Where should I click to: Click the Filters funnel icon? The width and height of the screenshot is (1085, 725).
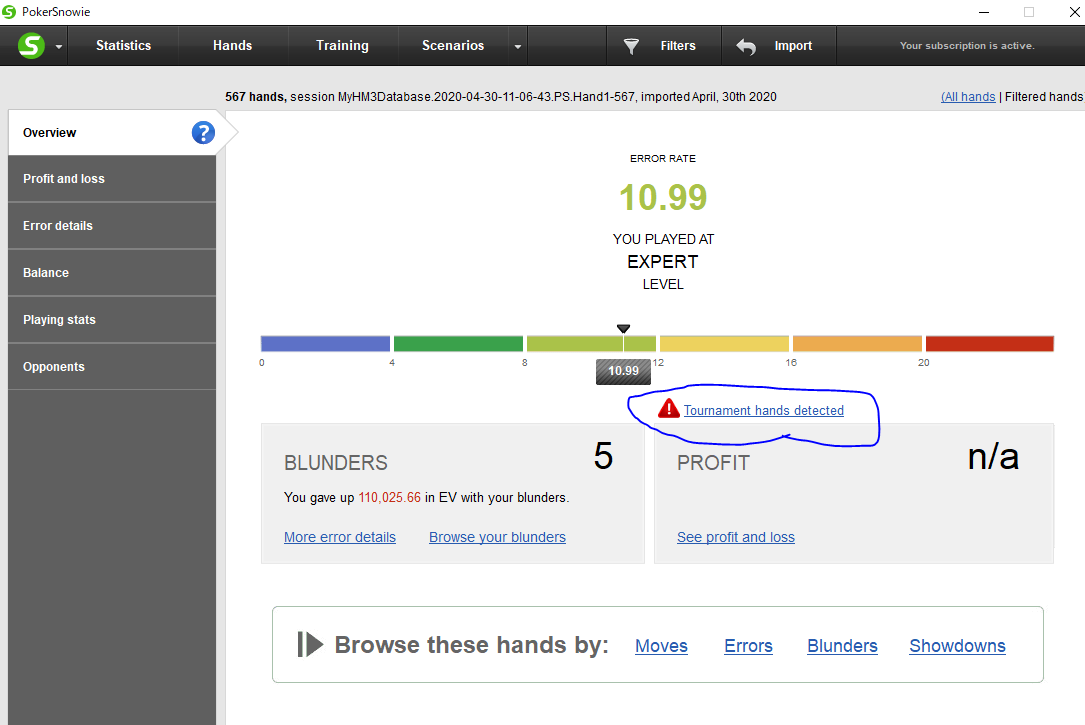pyautogui.click(x=631, y=46)
